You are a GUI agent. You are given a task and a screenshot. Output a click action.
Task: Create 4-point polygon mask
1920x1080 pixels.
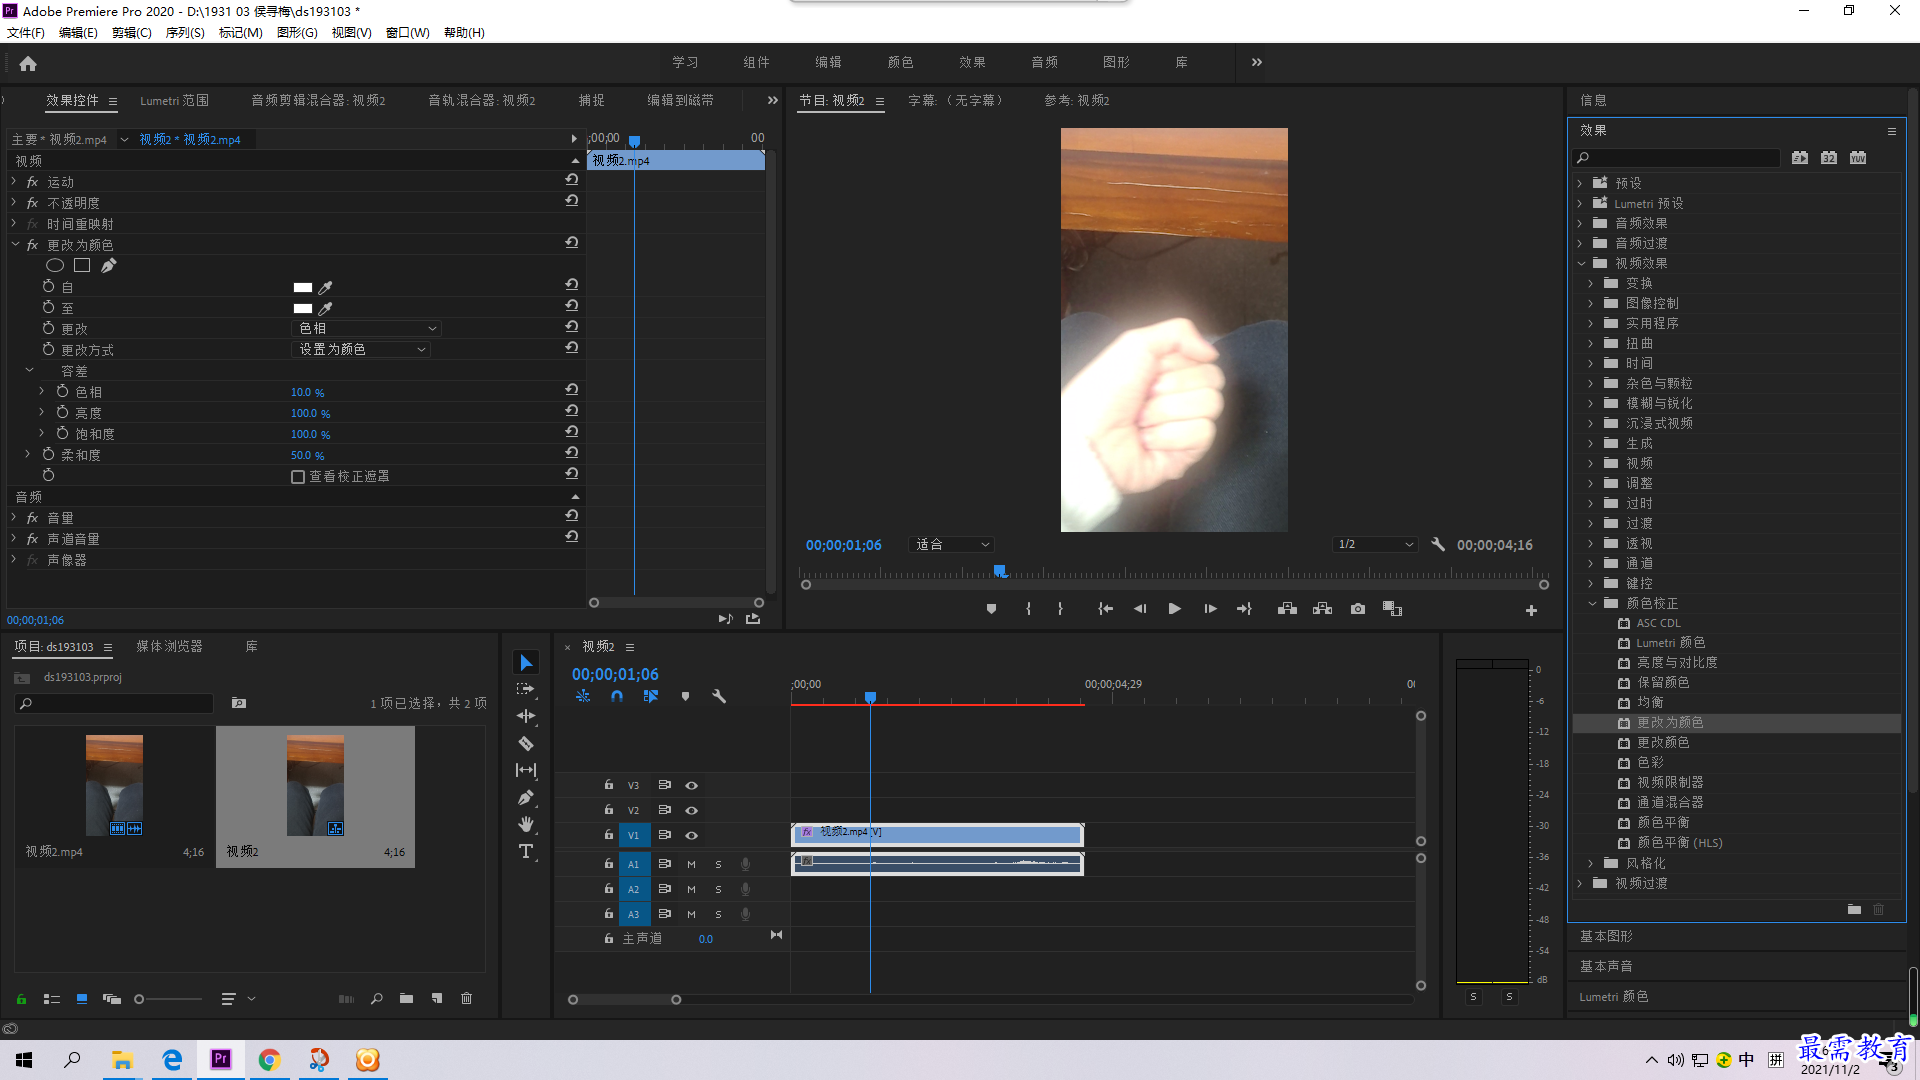[x=82, y=265]
